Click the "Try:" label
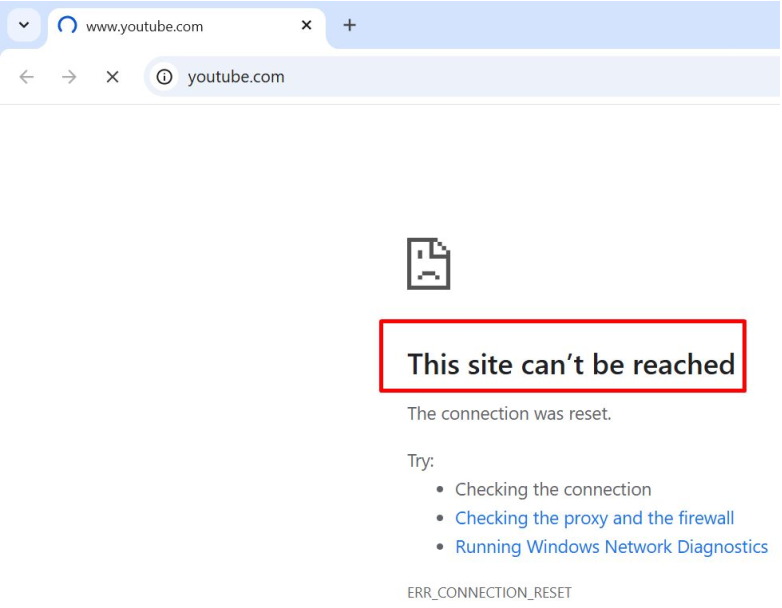 pos(420,460)
